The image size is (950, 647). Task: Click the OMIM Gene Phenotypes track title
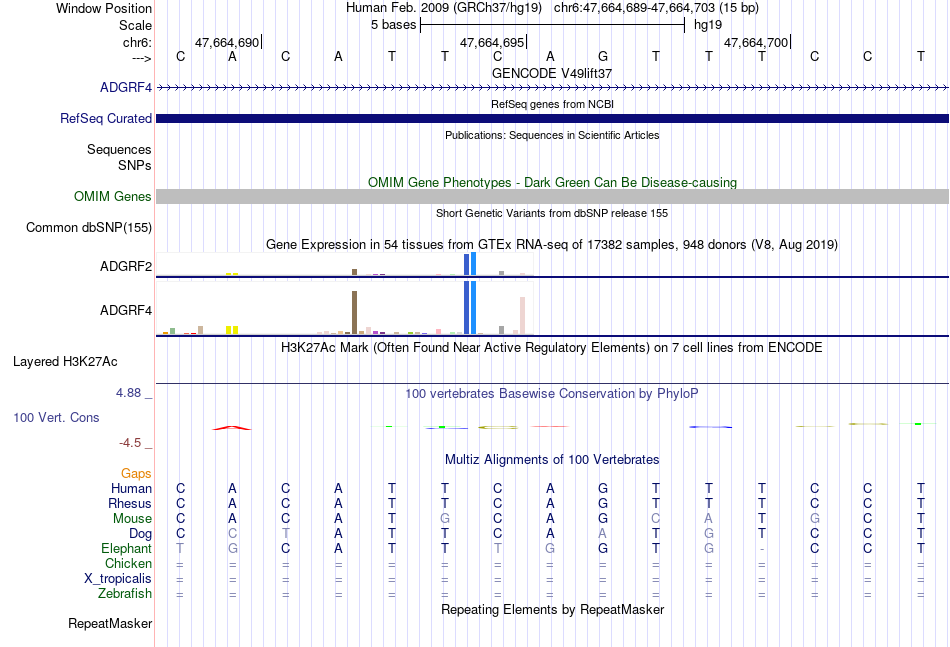click(x=552, y=182)
